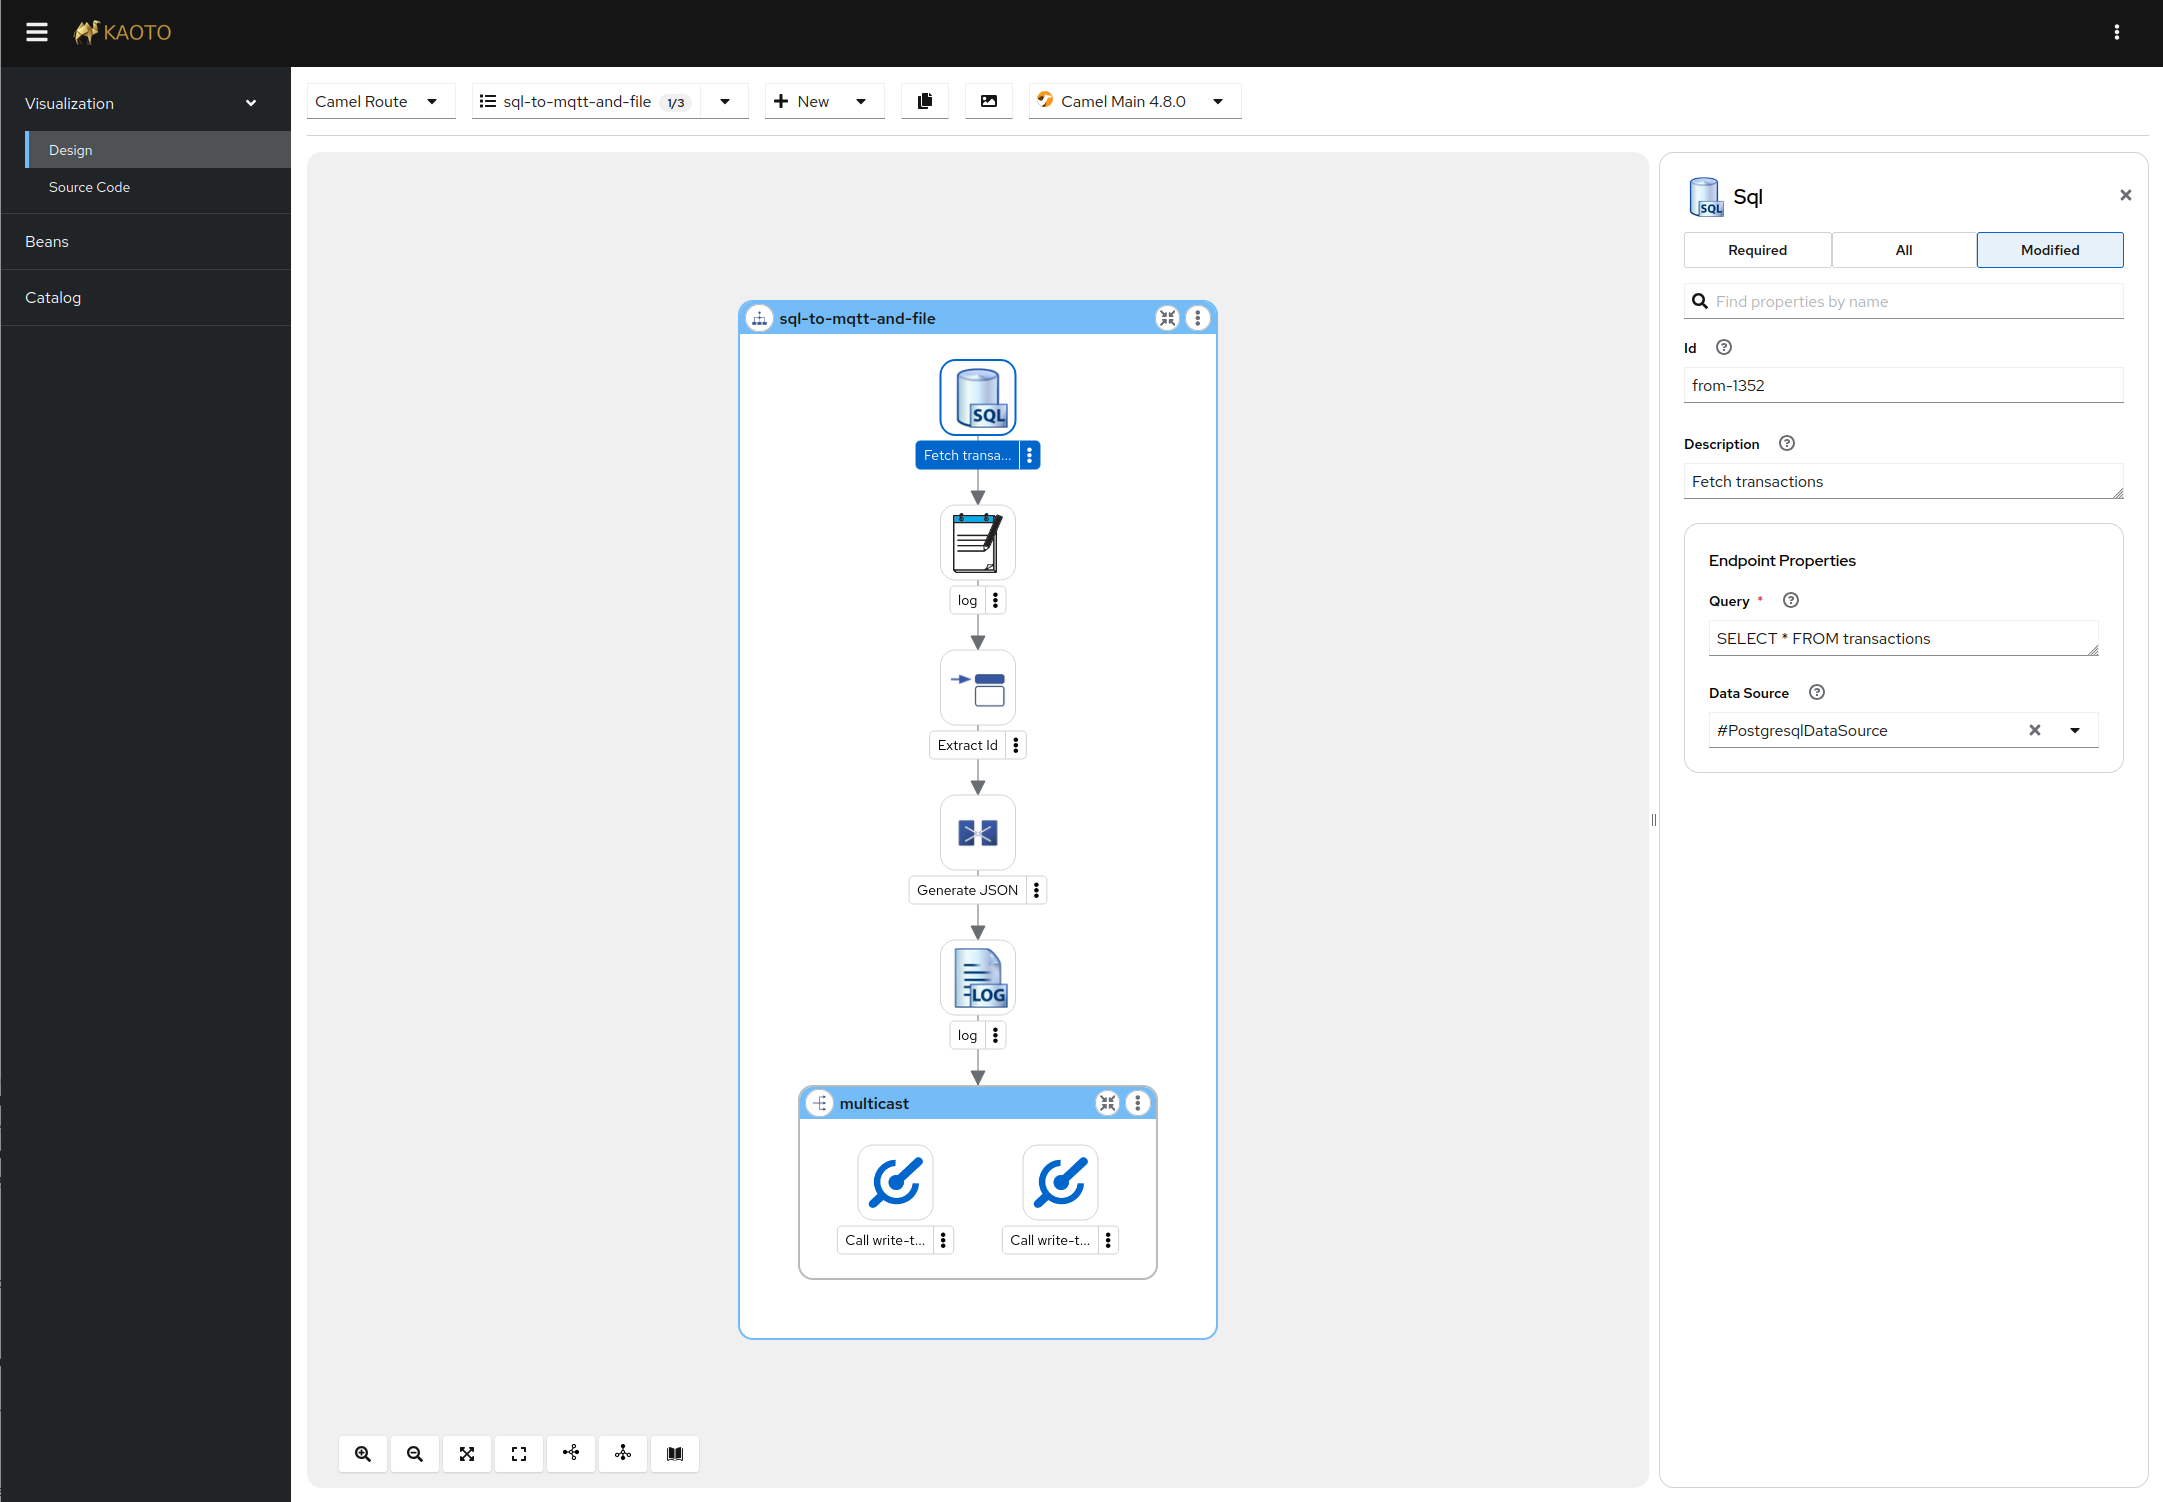This screenshot has width=2163, height=1502.
Task: Switch to the Required properties filter
Action: [1757, 250]
